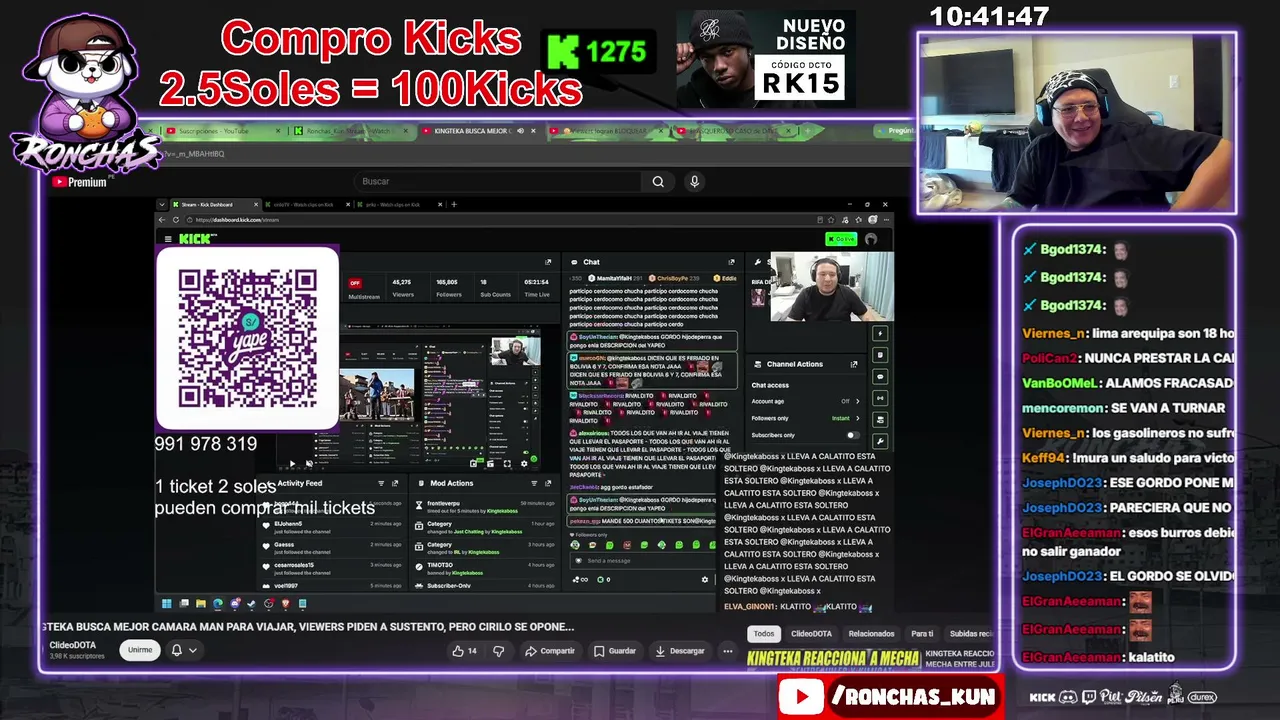Play the embedded stream preview video
1280x720 pixels.
[x=292, y=463]
